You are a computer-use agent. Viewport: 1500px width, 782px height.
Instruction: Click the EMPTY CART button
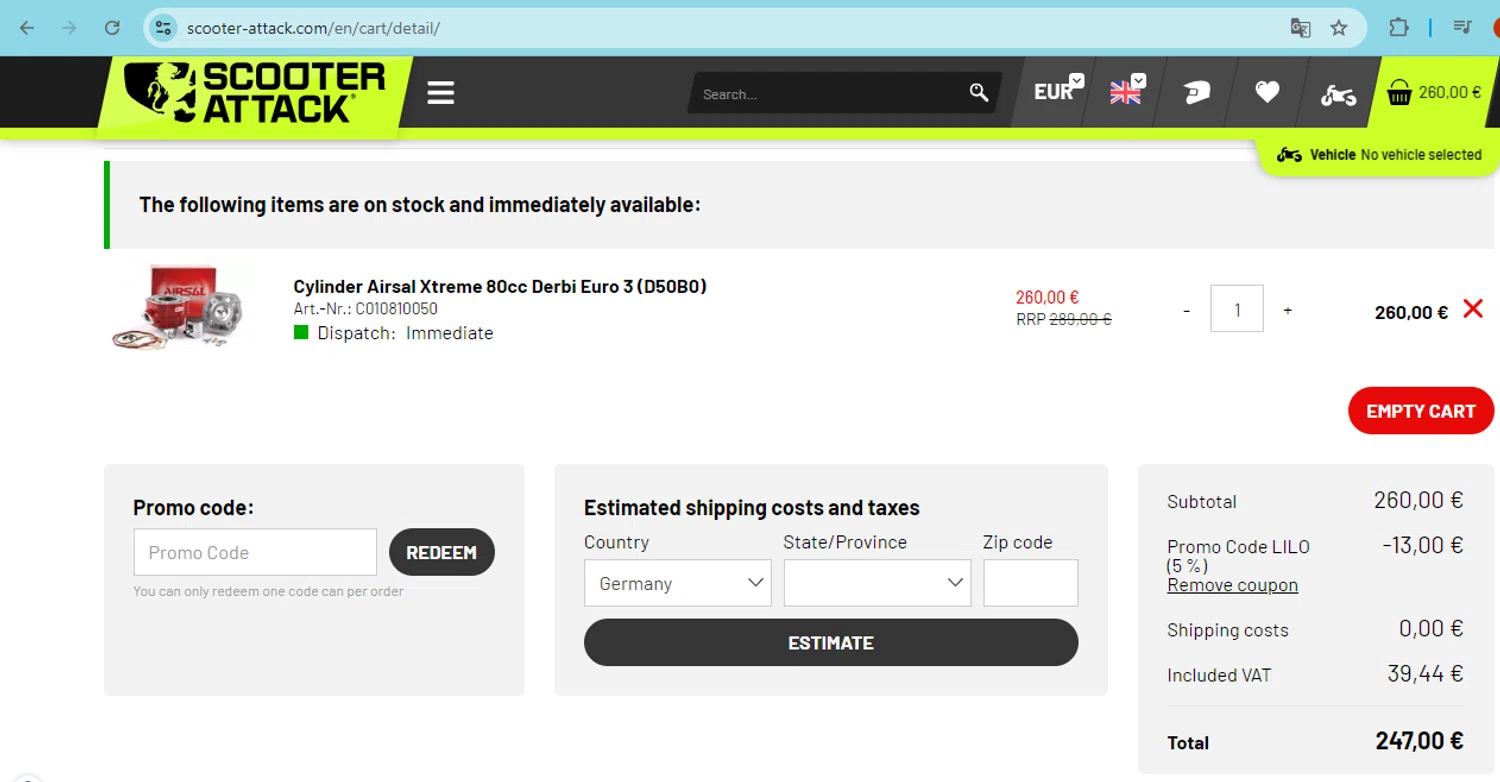(x=1420, y=411)
